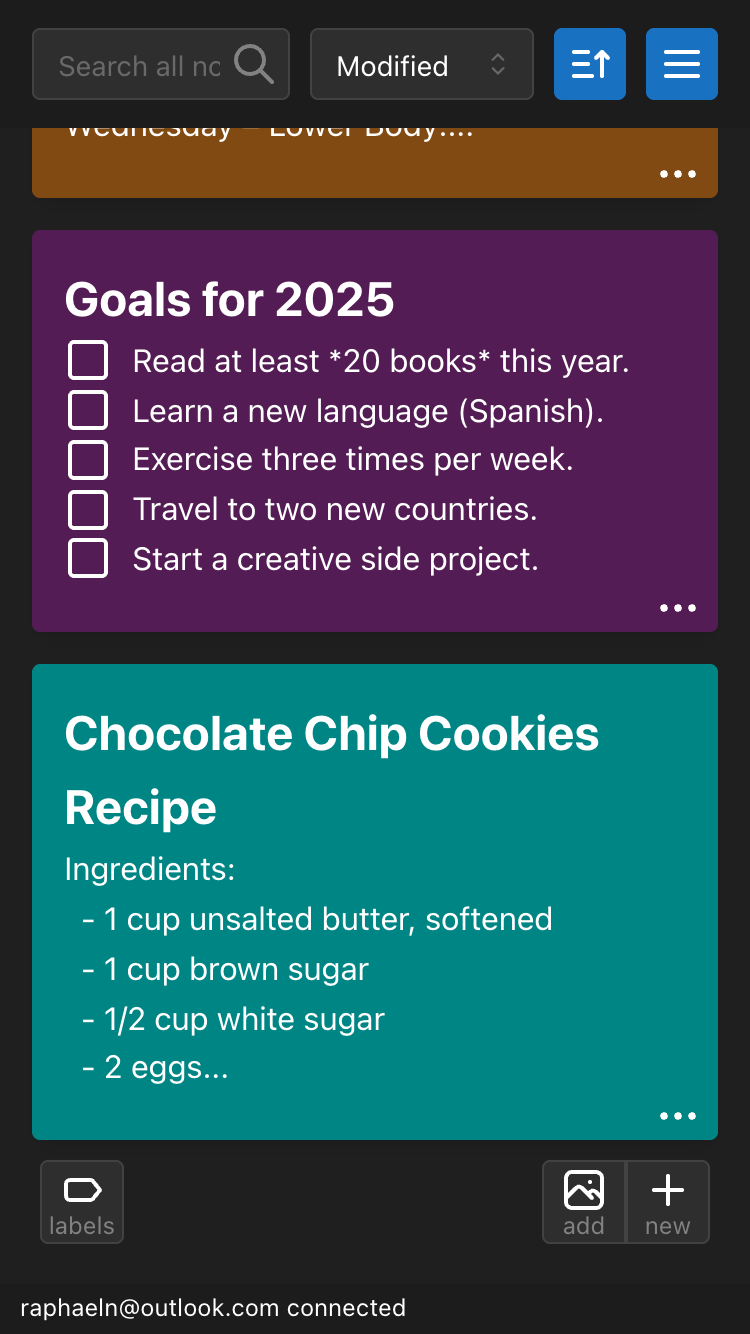
Task: Open the Chocolate Chip Cookies Recipe note
Action: (x=332, y=770)
